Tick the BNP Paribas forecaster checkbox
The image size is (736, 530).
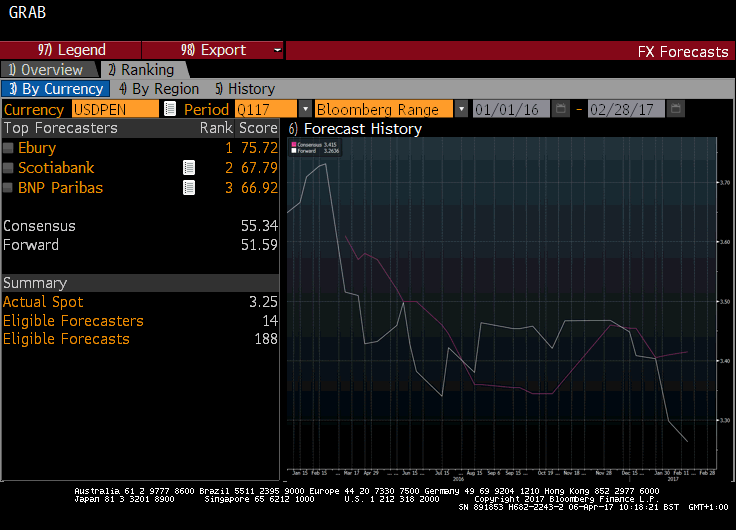(8, 188)
